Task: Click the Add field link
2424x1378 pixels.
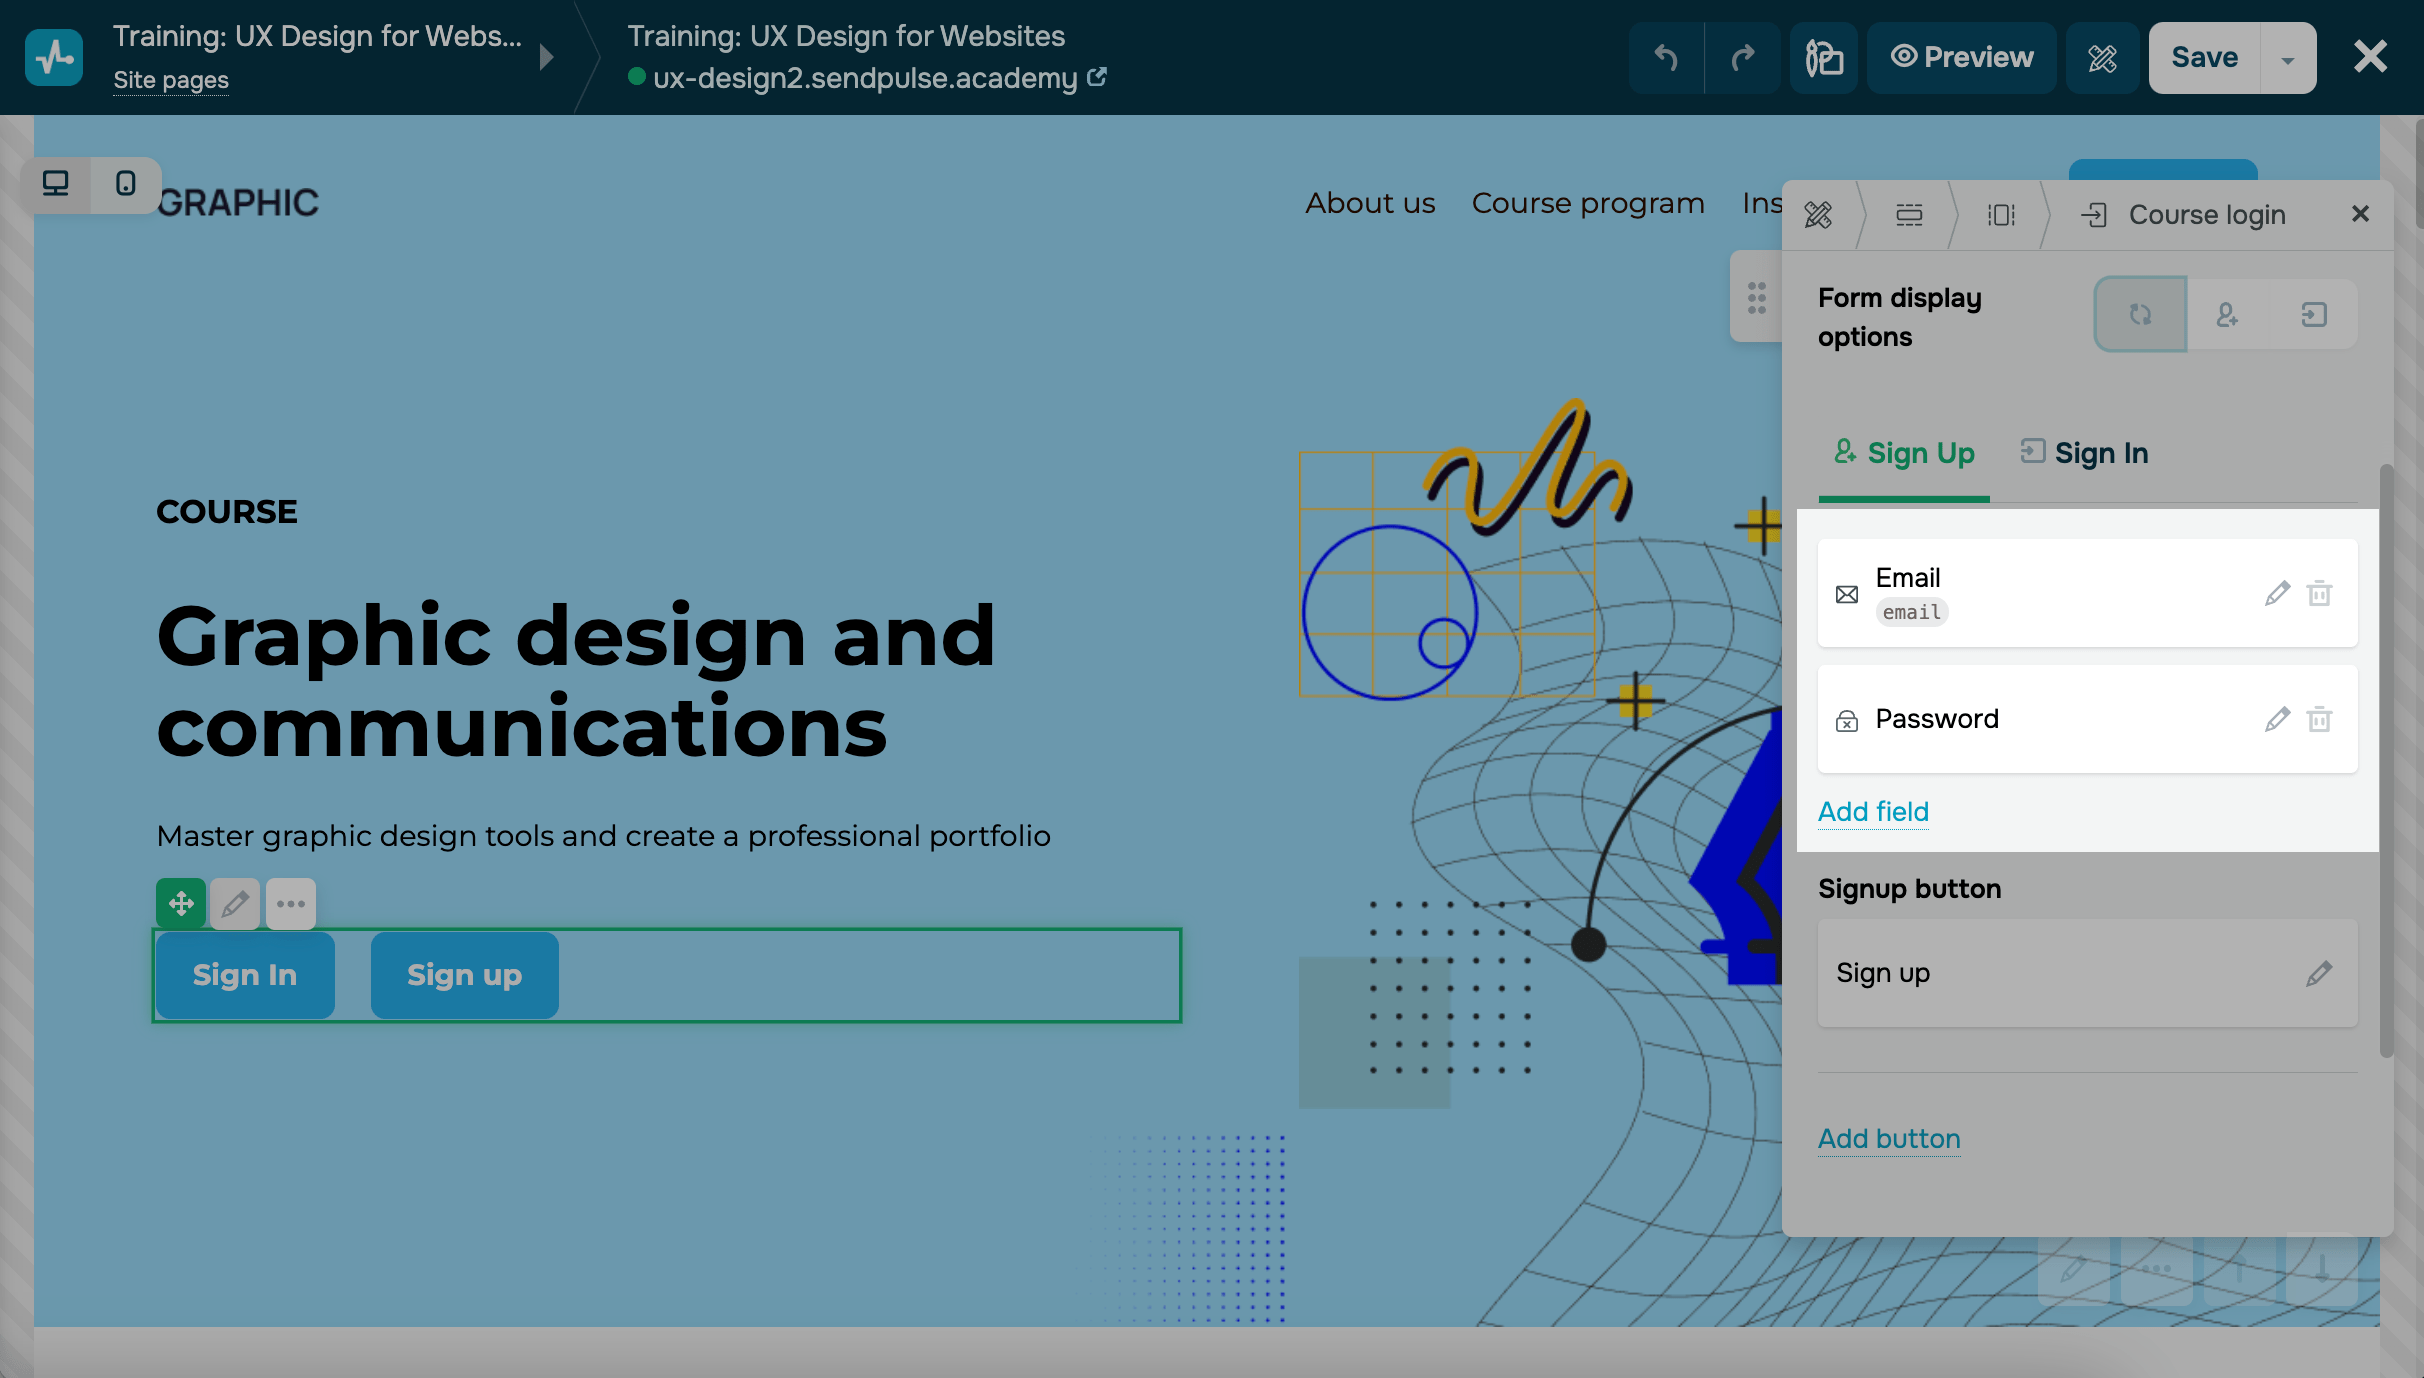Action: coord(1873,812)
